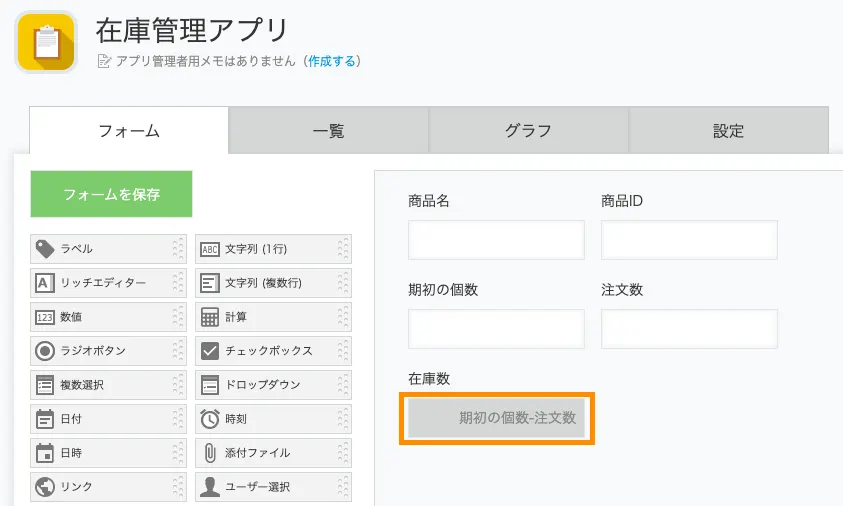Click the Time (時刻) clock icon
The image size is (843, 506).
[x=210, y=419]
